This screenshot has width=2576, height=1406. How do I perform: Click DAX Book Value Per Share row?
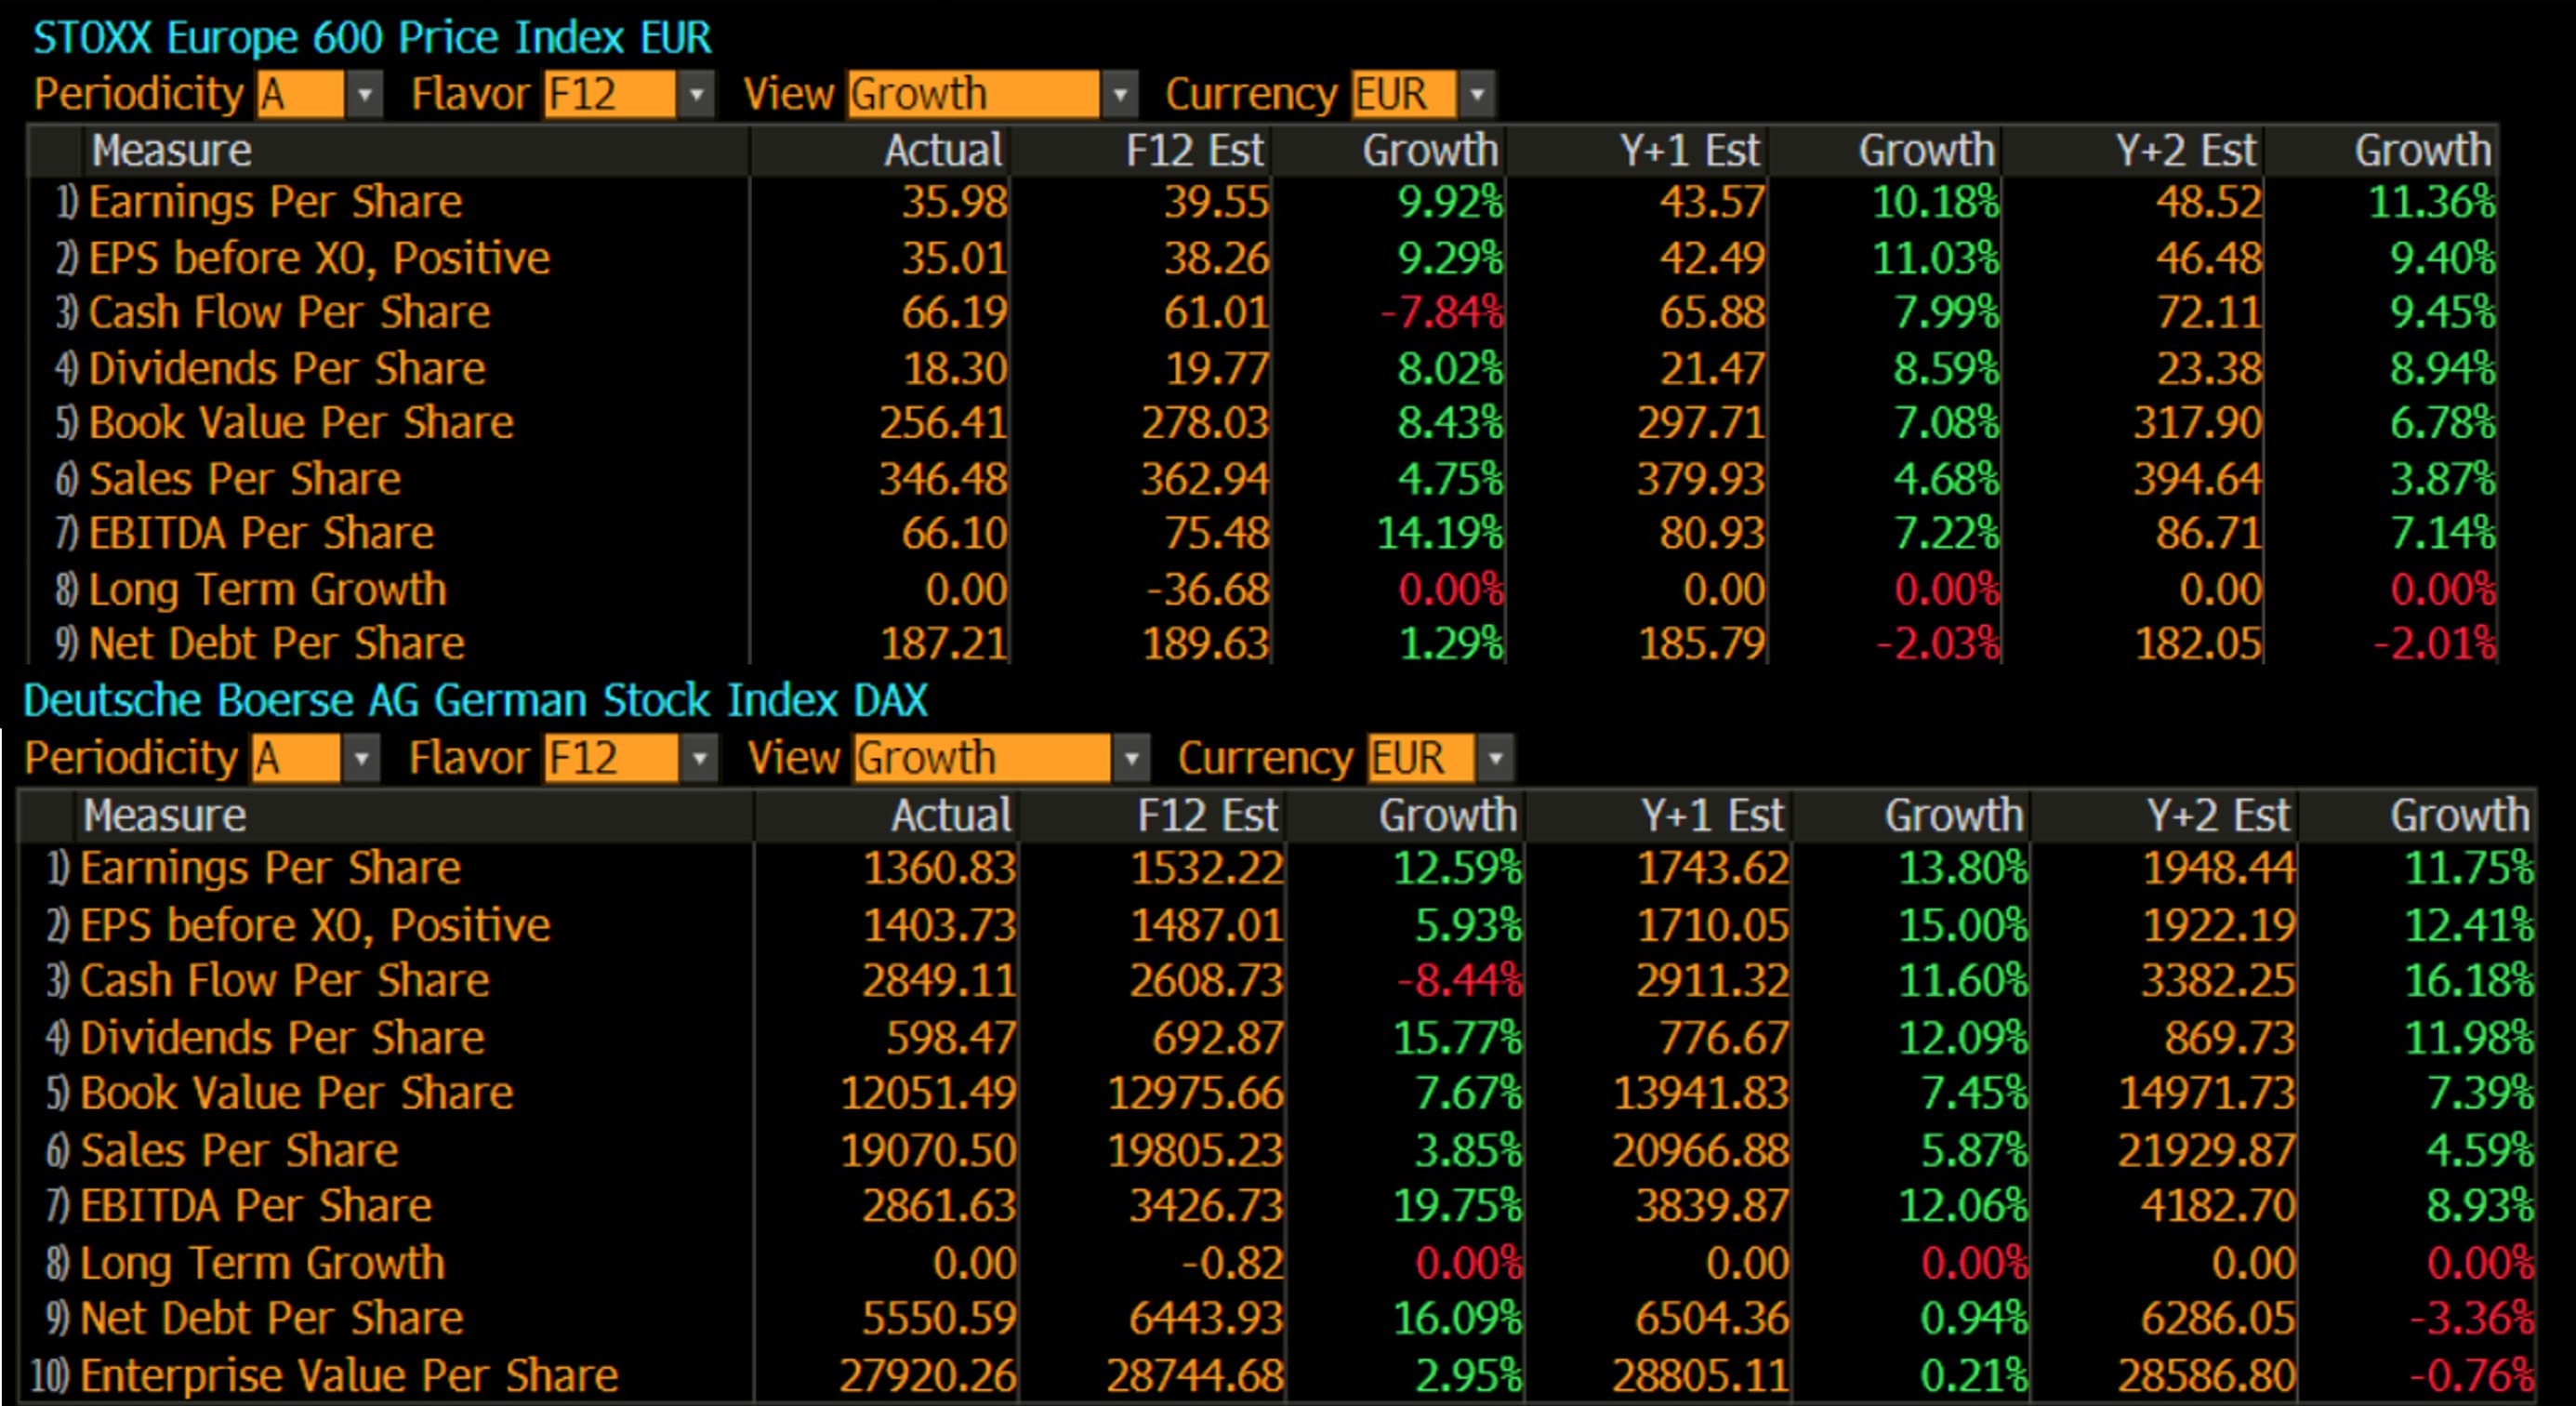[x=296, y=1093]
